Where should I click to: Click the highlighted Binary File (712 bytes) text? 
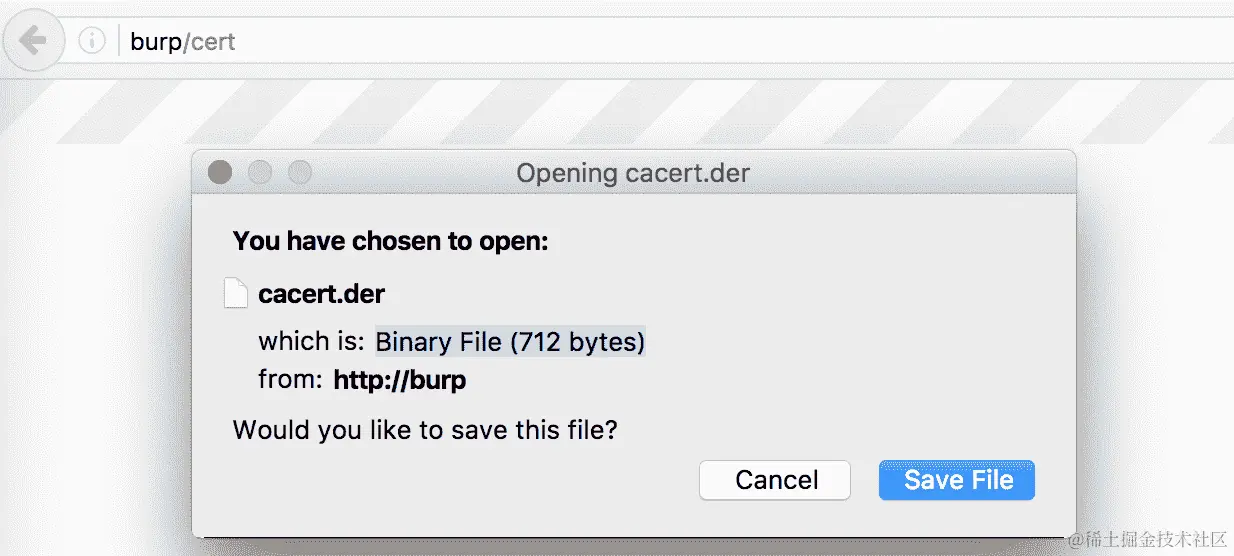pos(510,341)
